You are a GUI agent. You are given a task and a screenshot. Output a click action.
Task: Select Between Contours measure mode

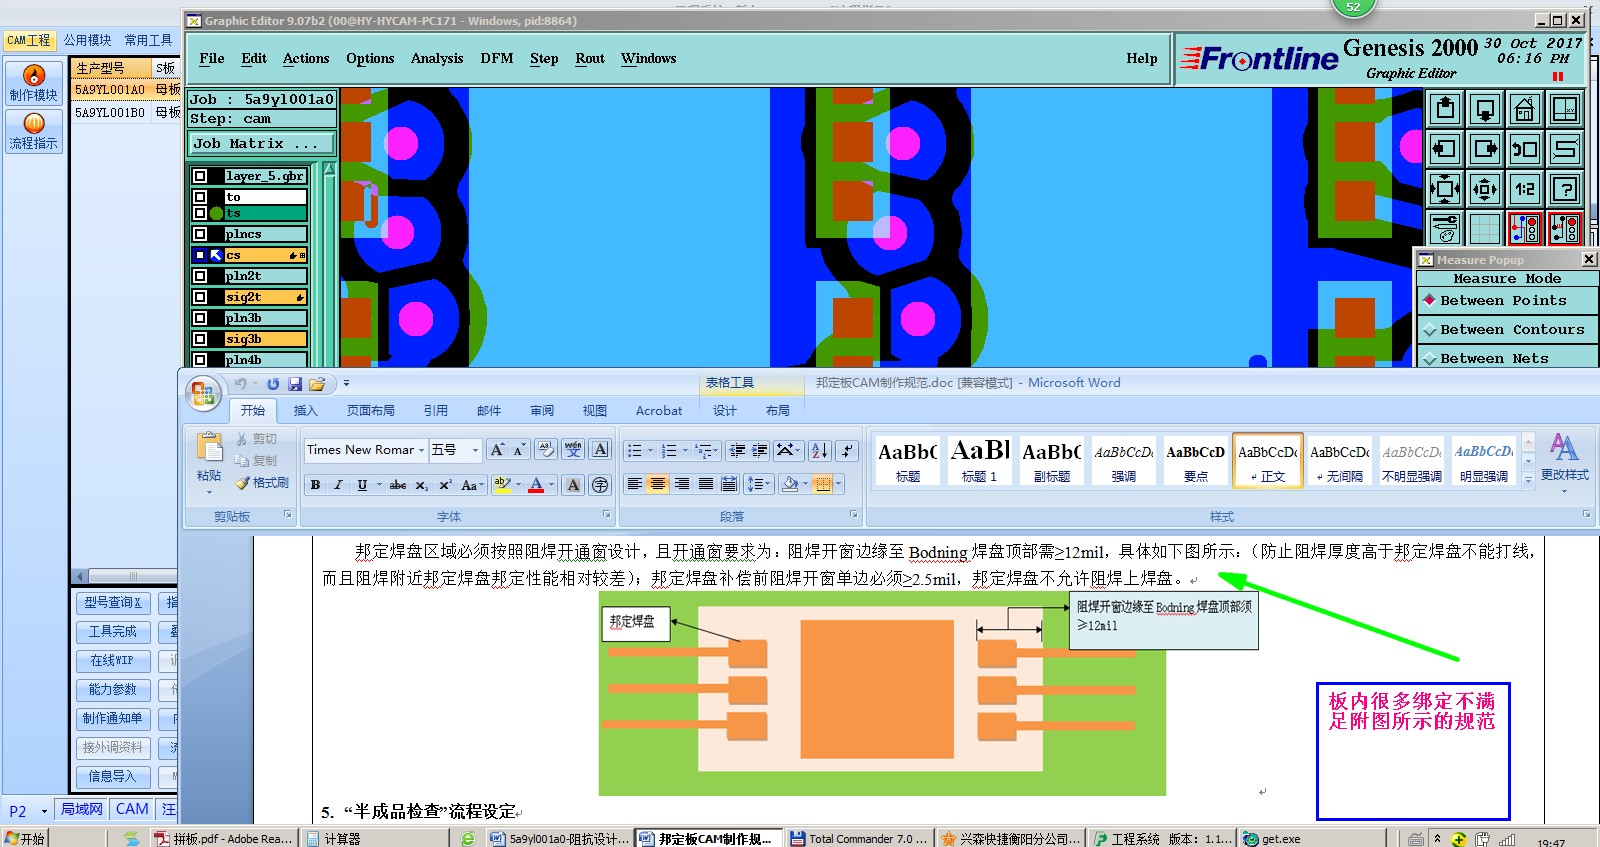(x=1507, y=329)
